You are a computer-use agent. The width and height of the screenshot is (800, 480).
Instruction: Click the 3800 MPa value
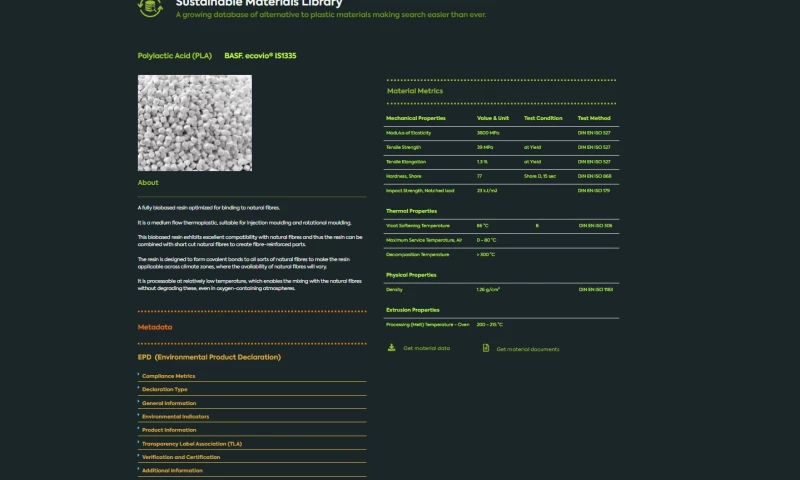coord(488,133)
